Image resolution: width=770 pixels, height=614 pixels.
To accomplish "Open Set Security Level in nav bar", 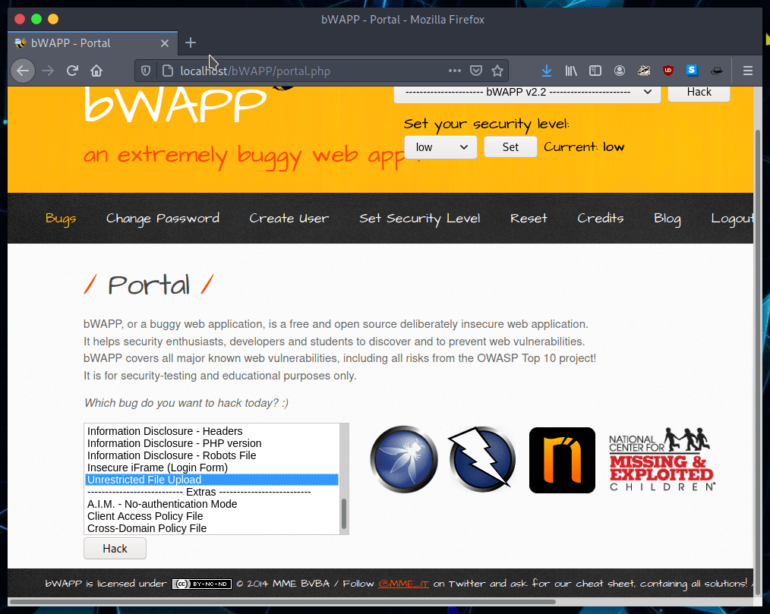I will click(x=420, y=218).
